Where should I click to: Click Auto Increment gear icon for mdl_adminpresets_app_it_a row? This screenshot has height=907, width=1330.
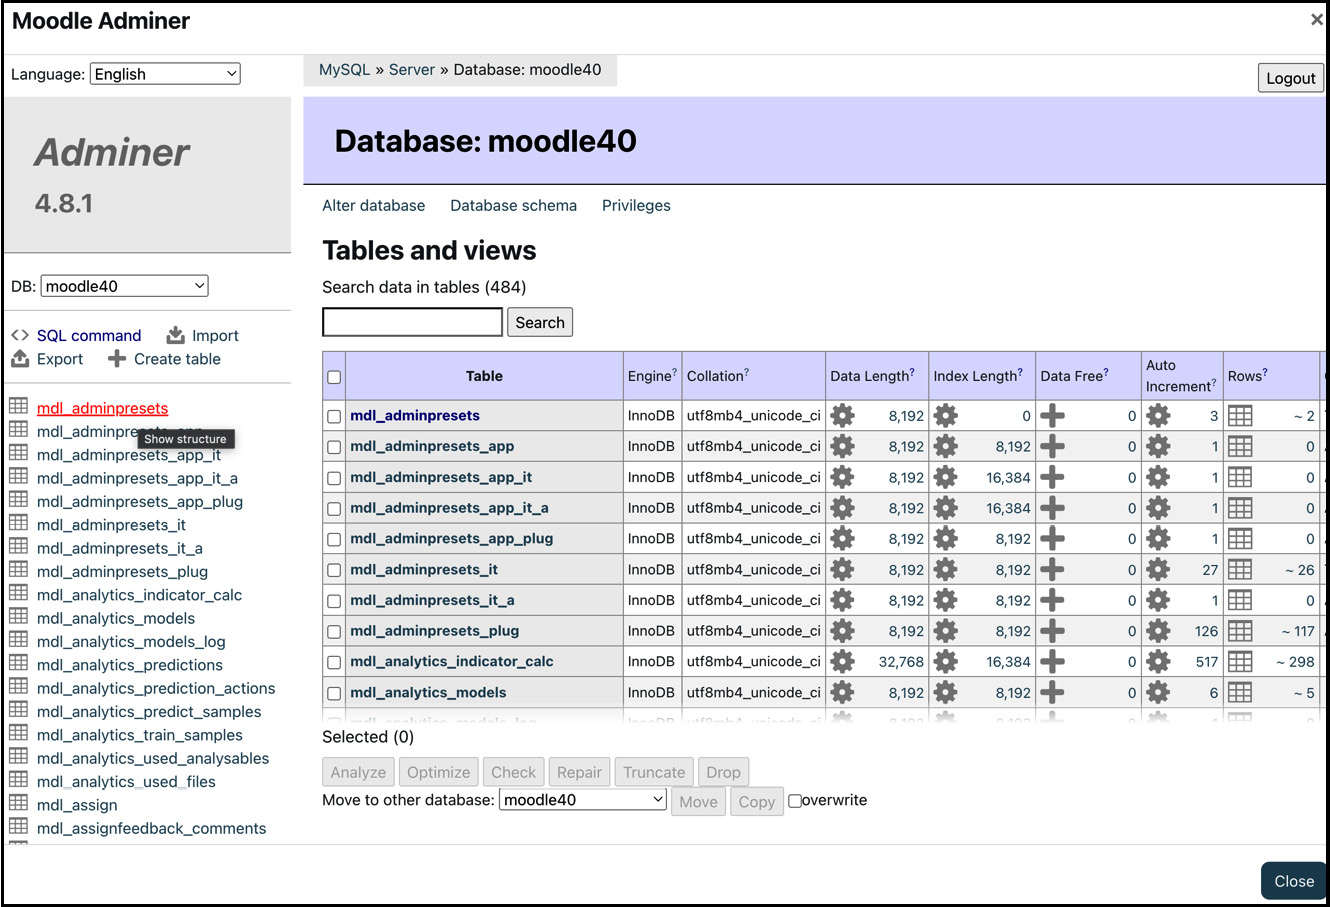coord(1158,508)
